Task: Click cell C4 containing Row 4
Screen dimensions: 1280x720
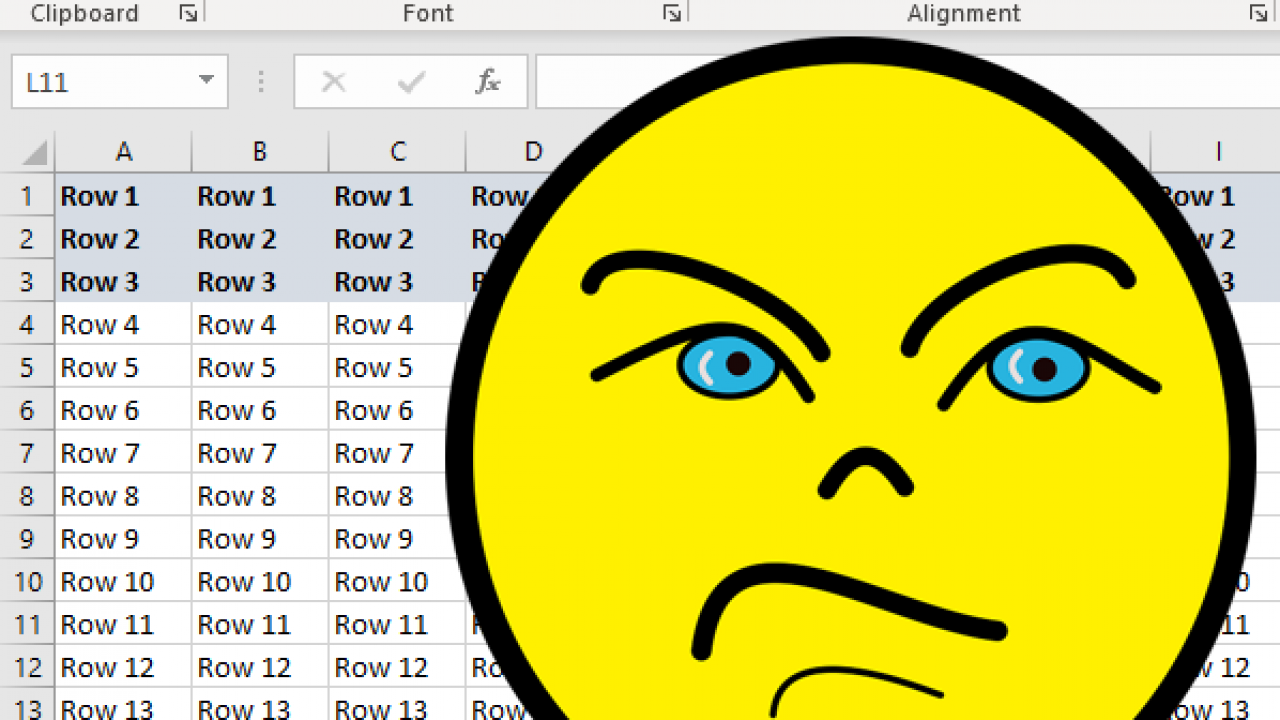Action: pos(397,325)
